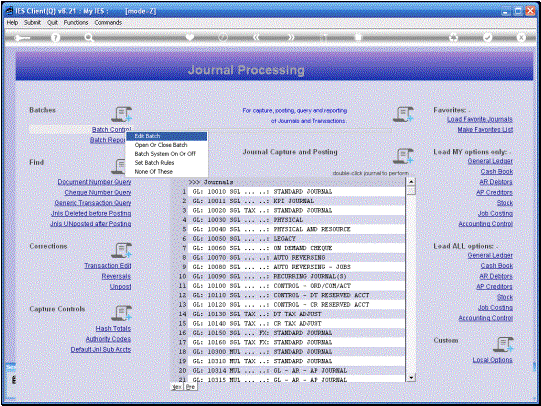Load MY options Cash Book link
Image resolution: width=541 pixels, height=406 pixels.
[x=496, y=171]
